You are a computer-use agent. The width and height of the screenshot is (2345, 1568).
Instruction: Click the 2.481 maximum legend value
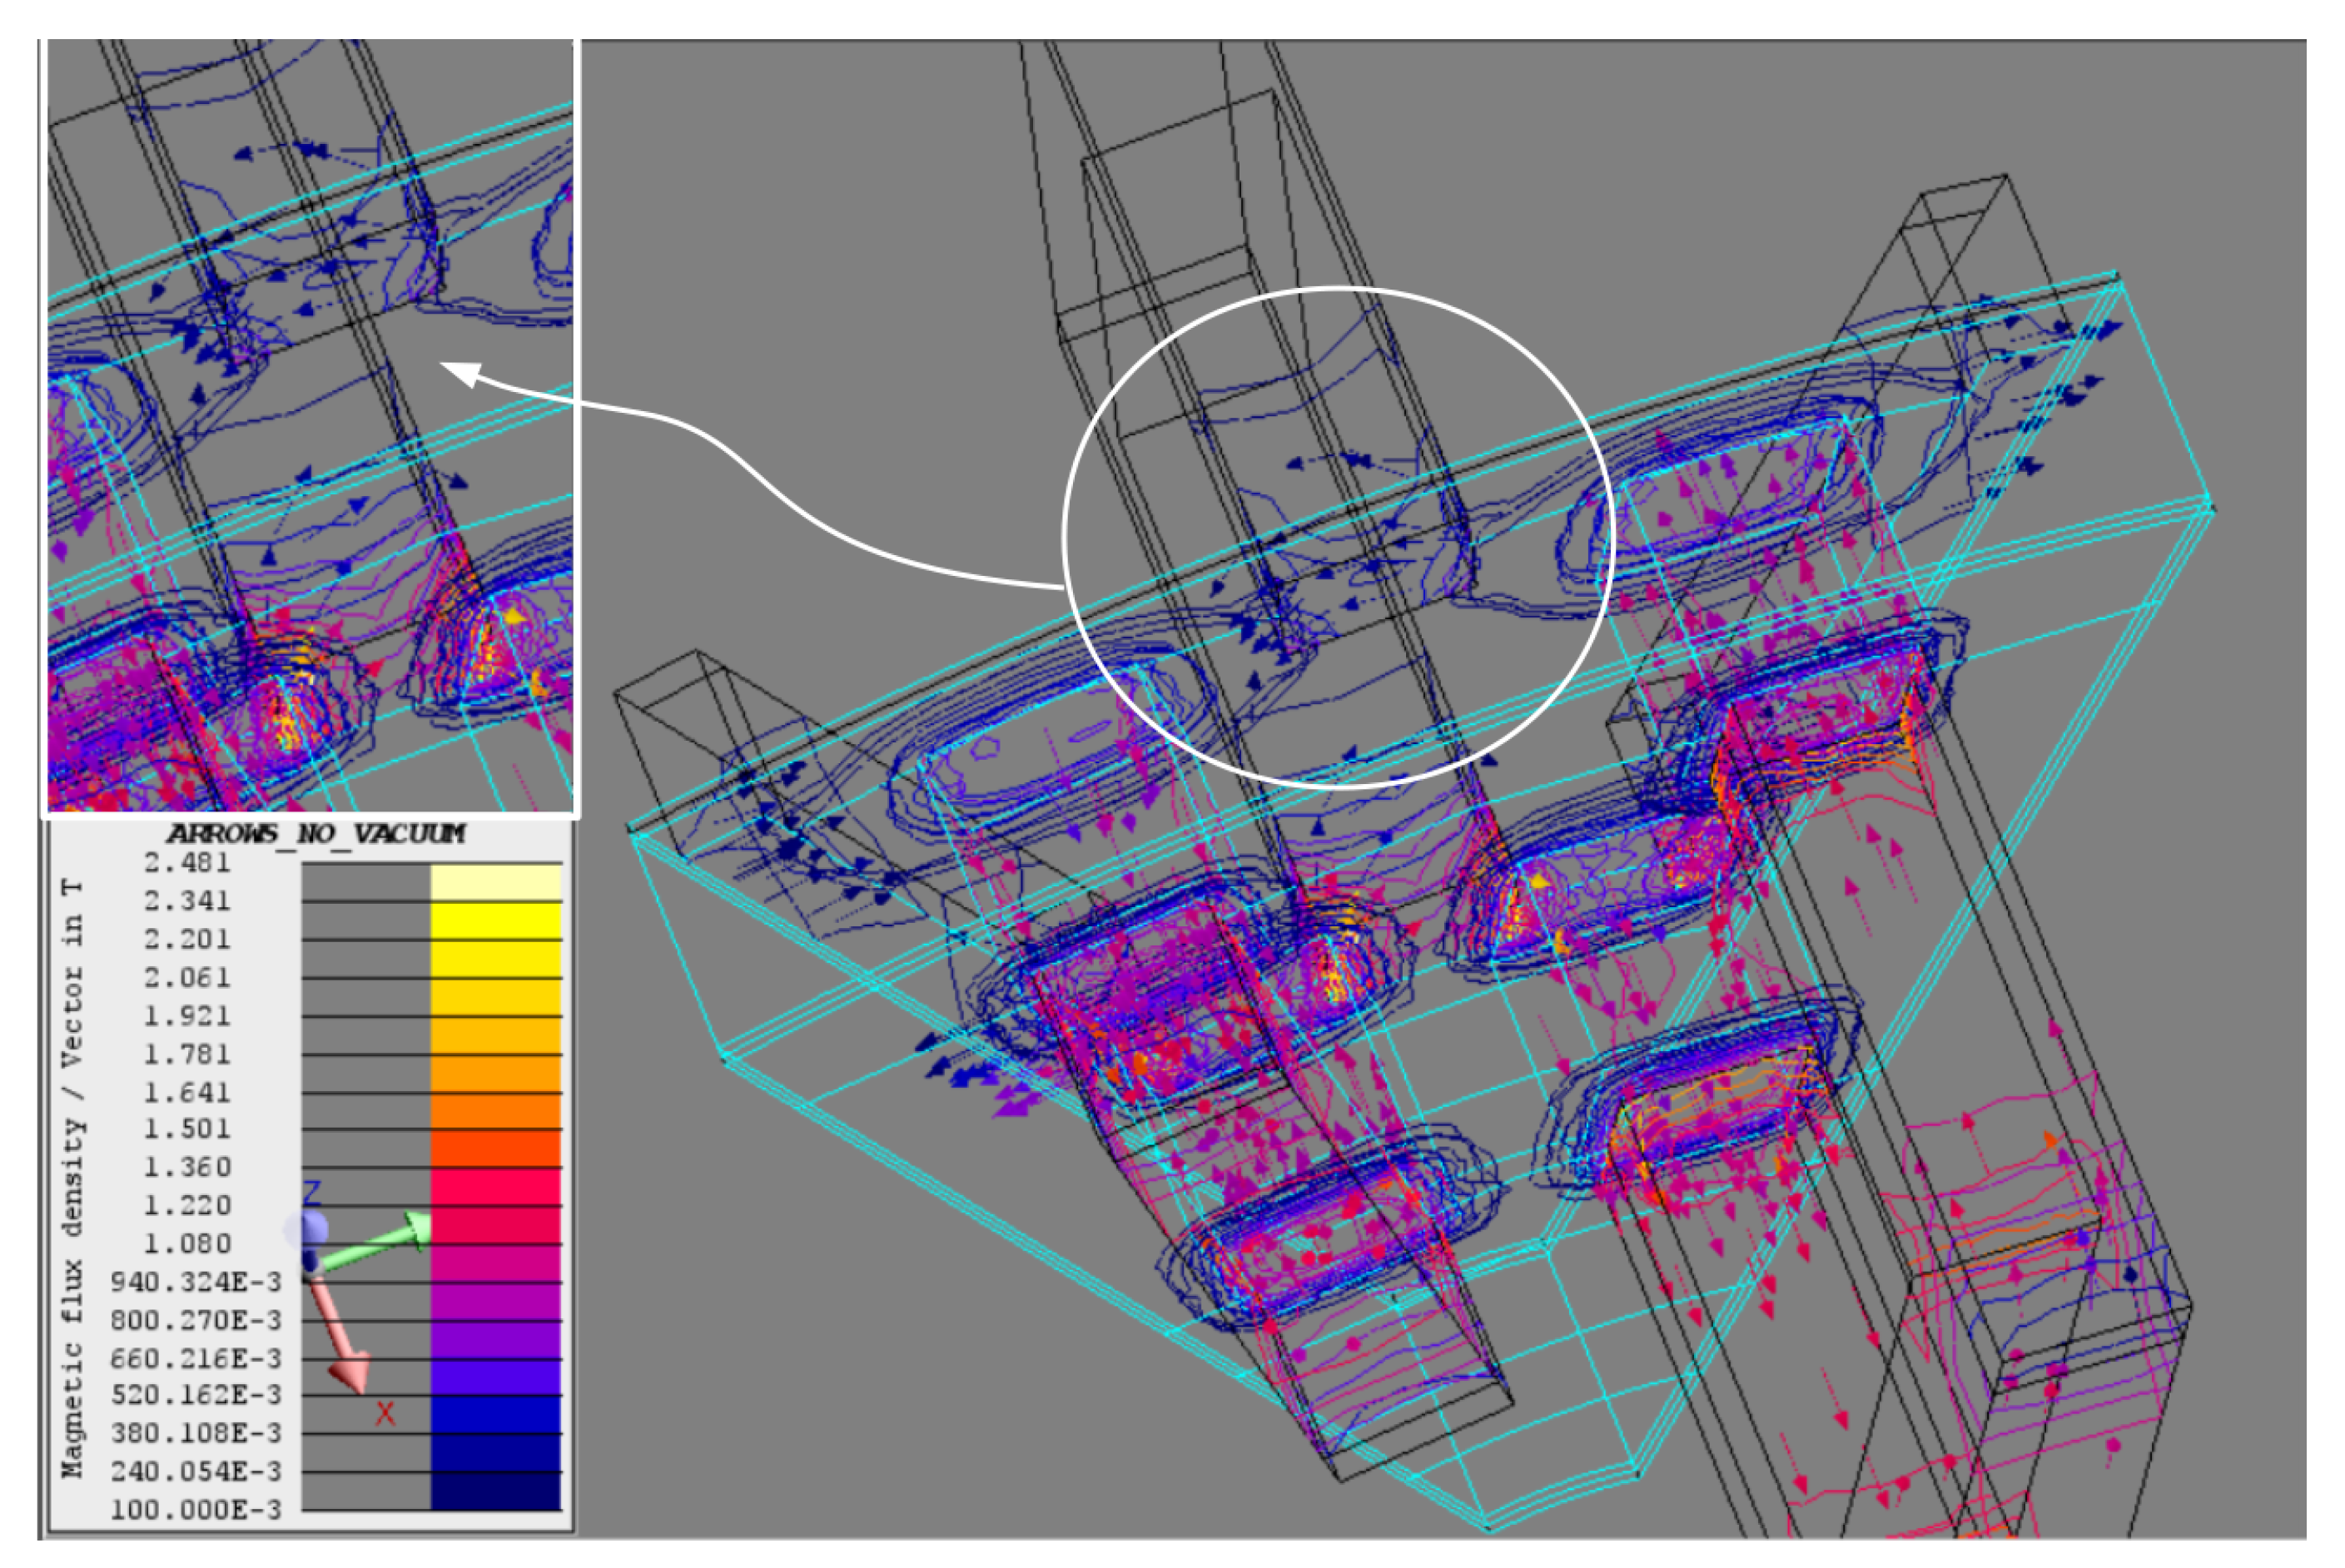[187, 862]
